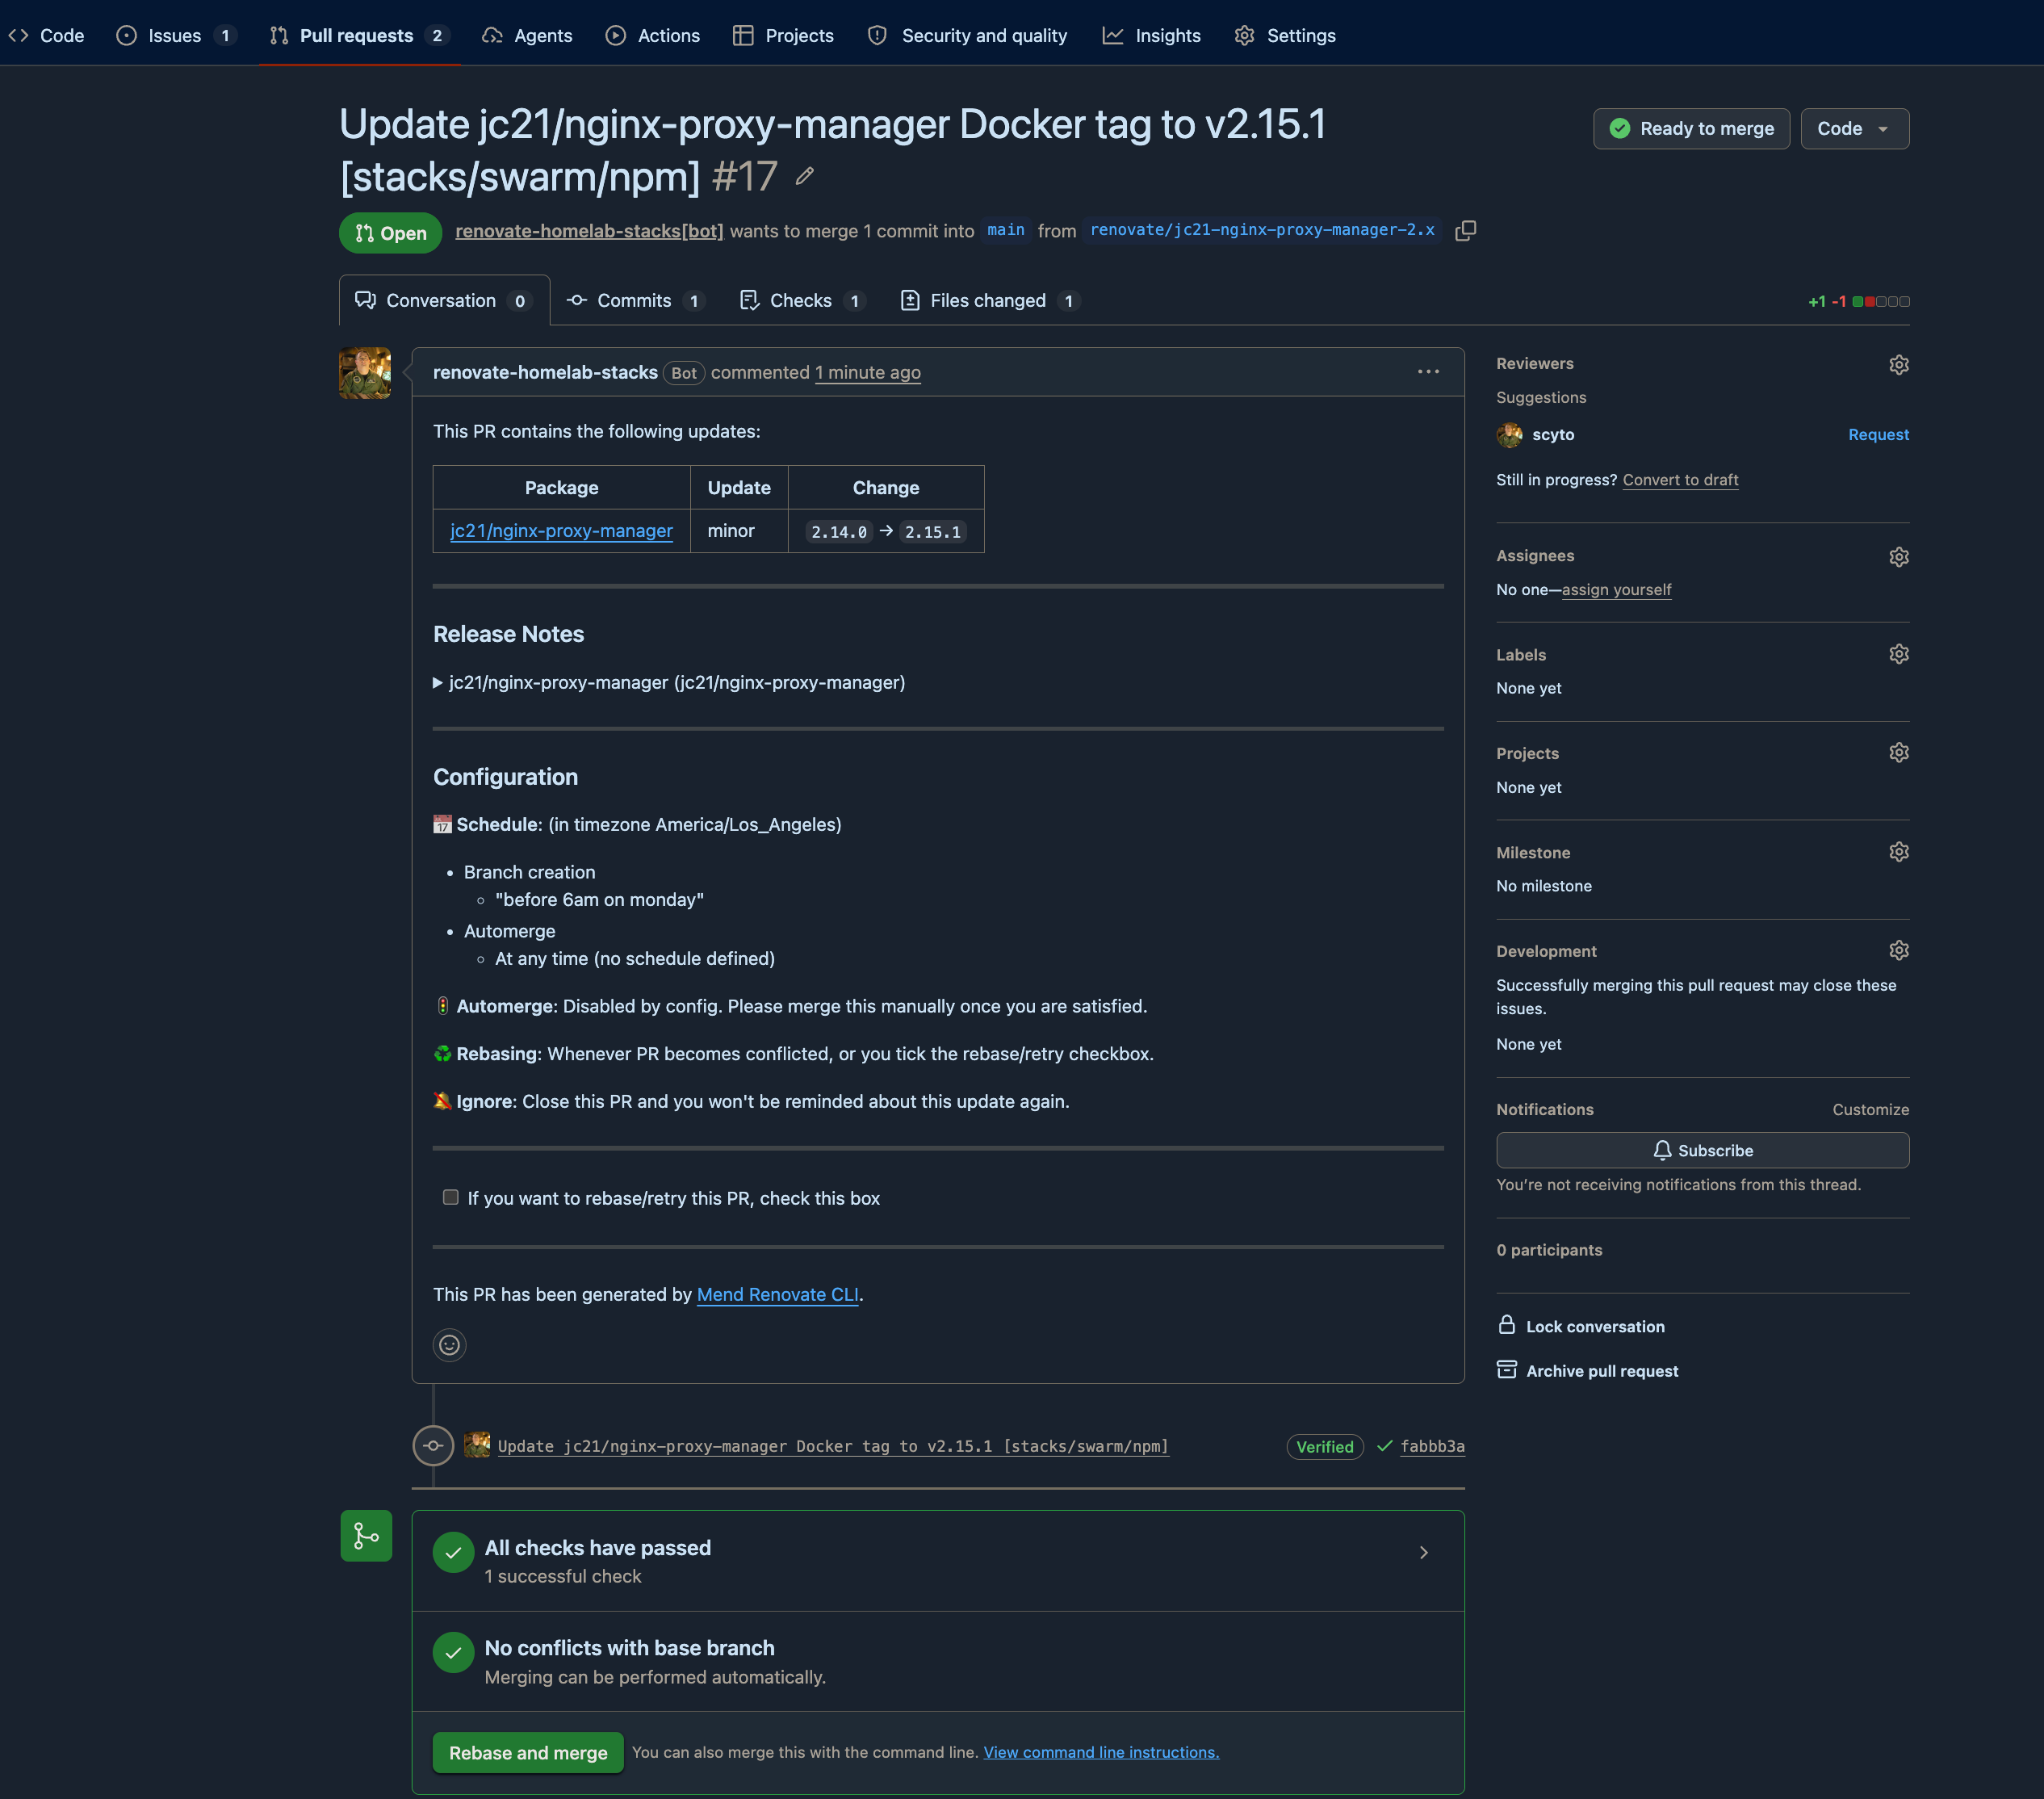Expand All checks have passed chevron
The height and width of the screenshot is (1799, 2044).
tap(1424, 1553)
